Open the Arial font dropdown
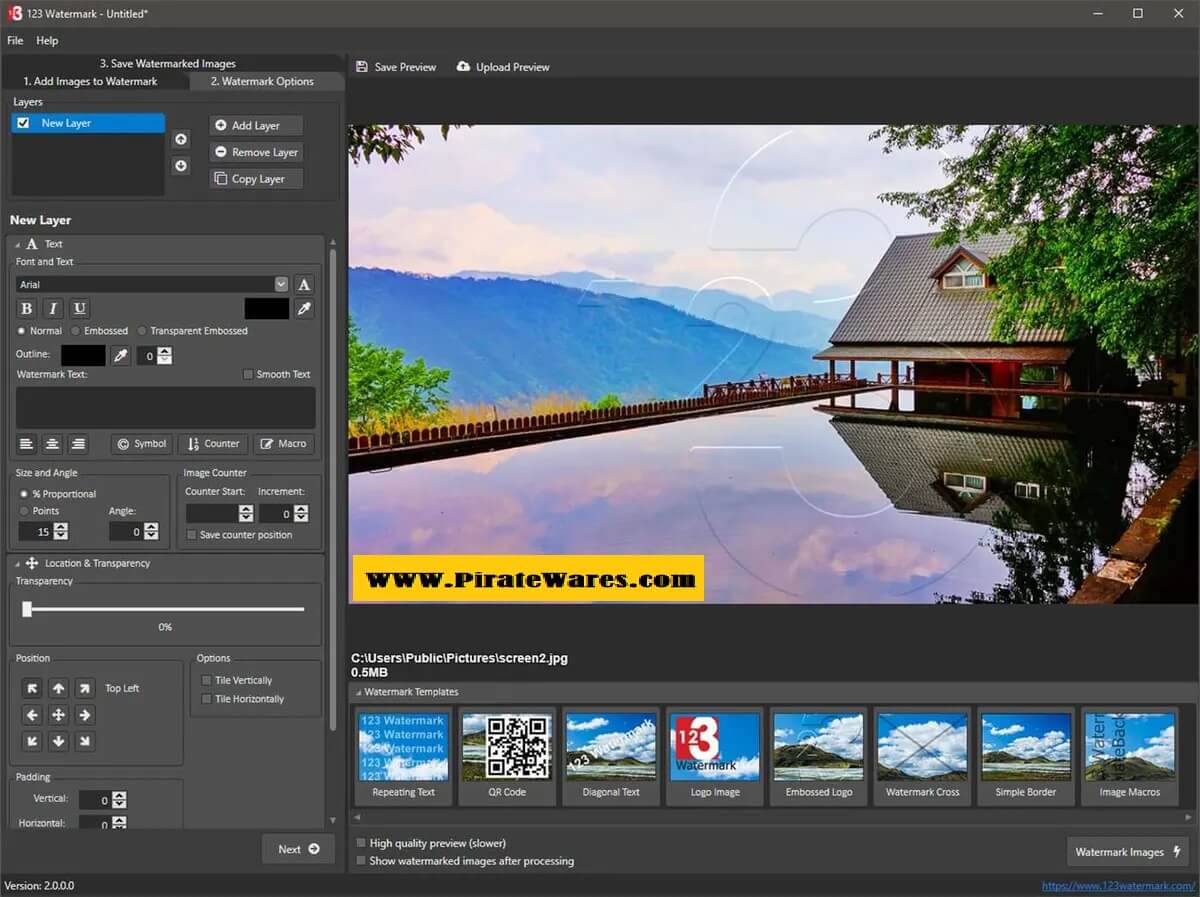1200x897 pixels. click(x=281, y=285)
